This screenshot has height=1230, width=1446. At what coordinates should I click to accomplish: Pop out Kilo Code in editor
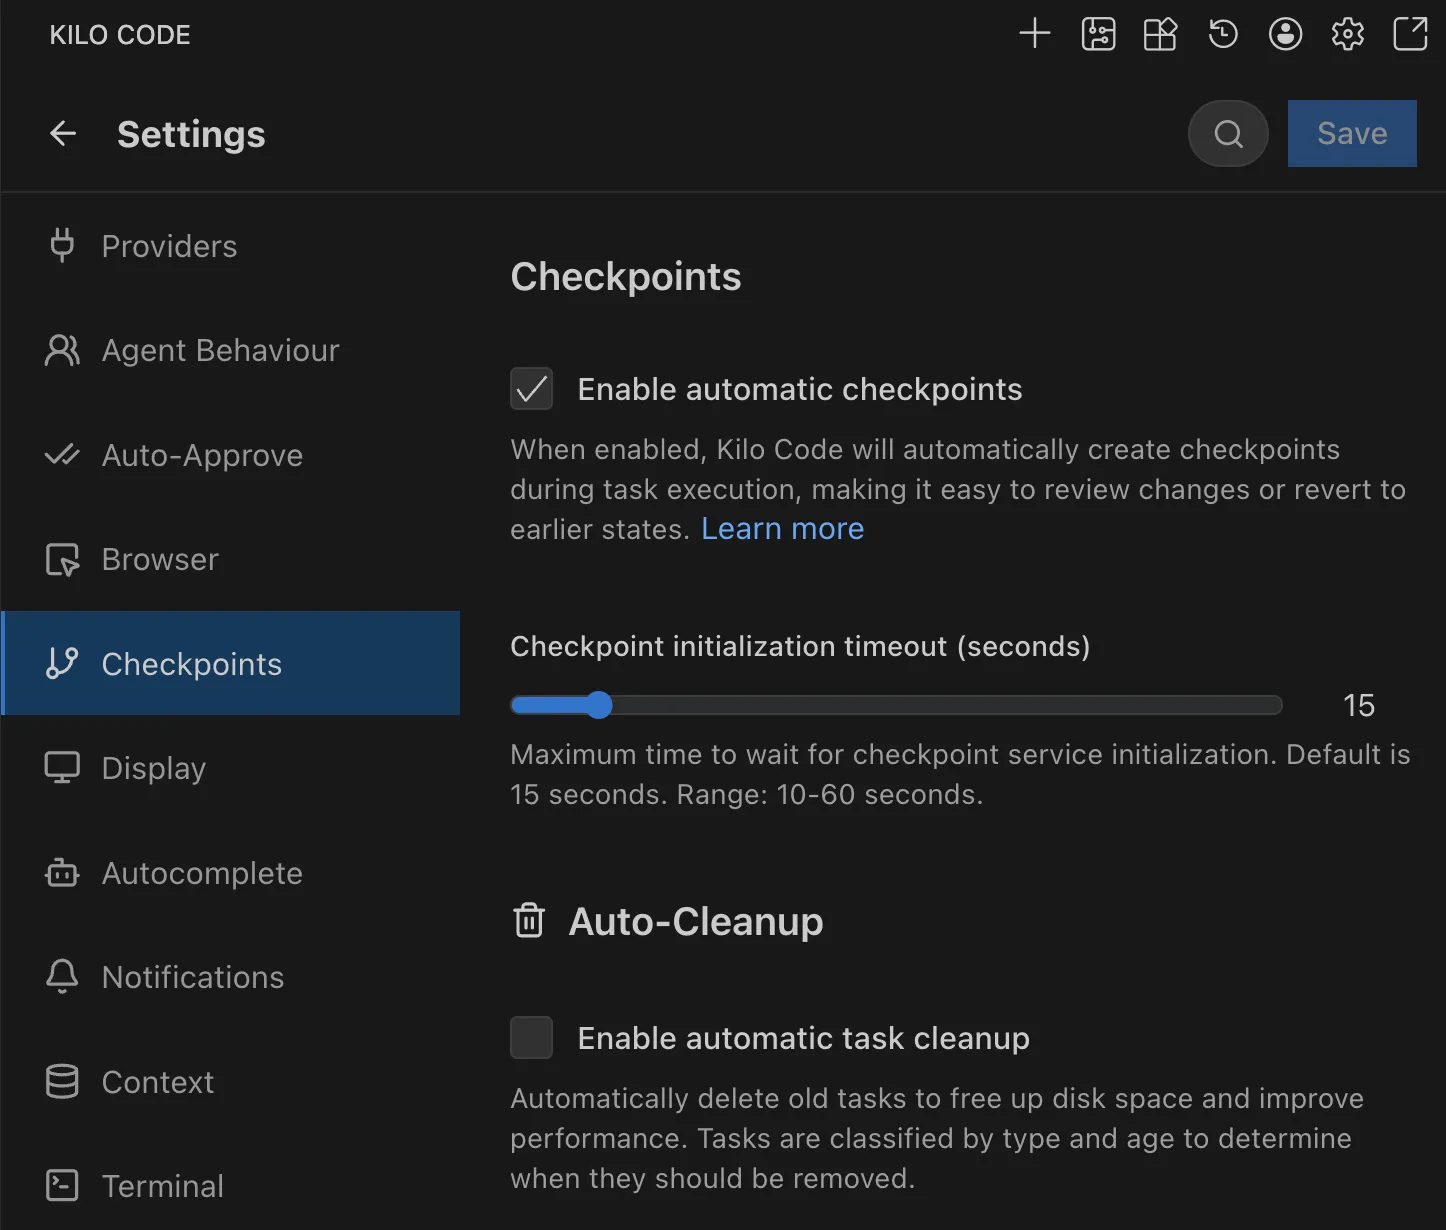[1410, 34]
